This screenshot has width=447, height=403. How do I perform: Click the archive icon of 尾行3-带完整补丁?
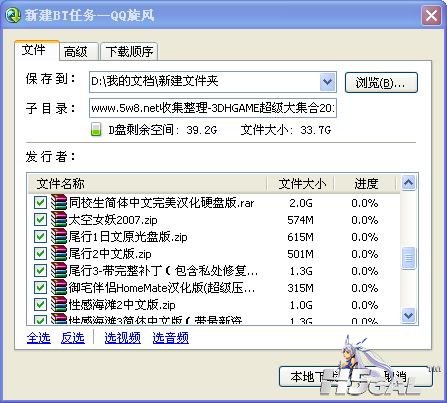[59, 270]
